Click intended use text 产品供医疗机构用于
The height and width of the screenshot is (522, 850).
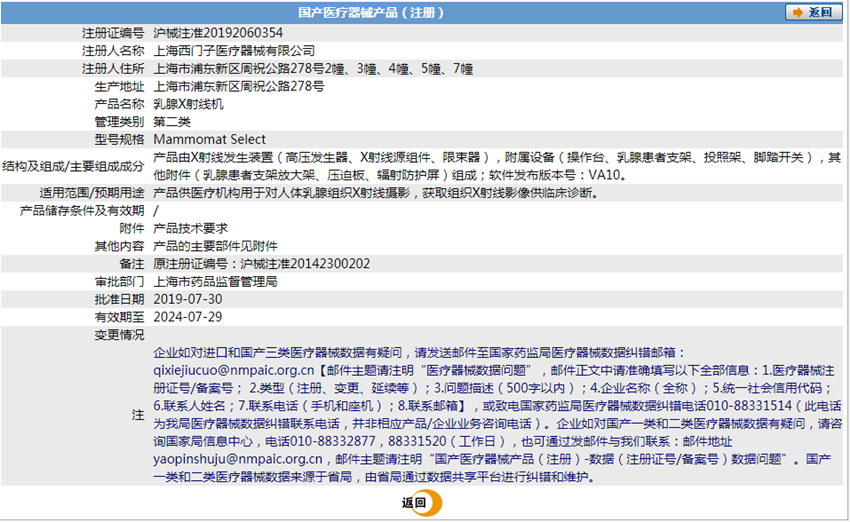click(x=376, y=193)
